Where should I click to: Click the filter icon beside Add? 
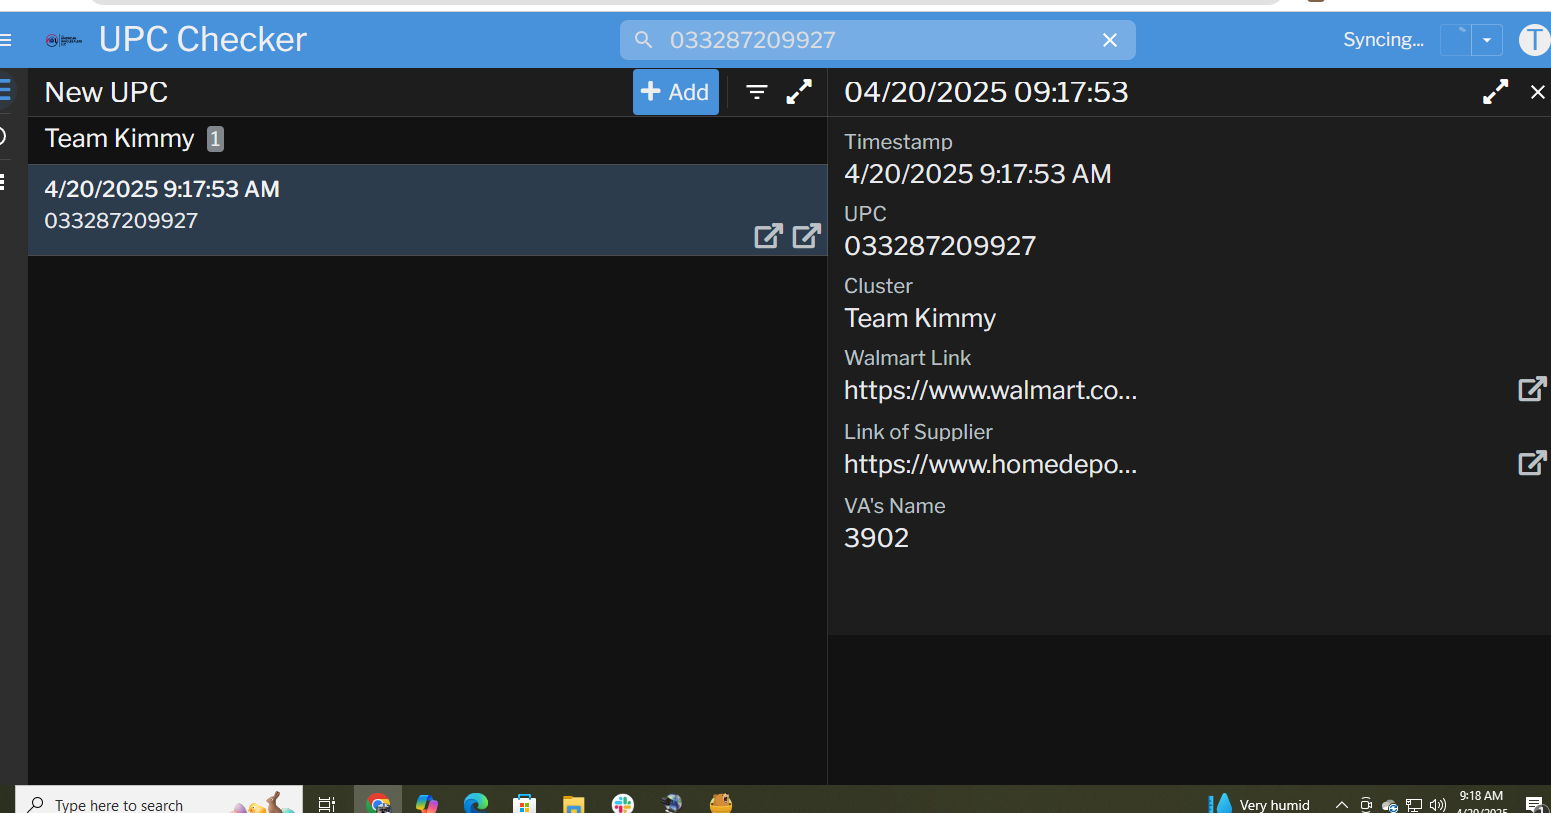pos(757,92)
